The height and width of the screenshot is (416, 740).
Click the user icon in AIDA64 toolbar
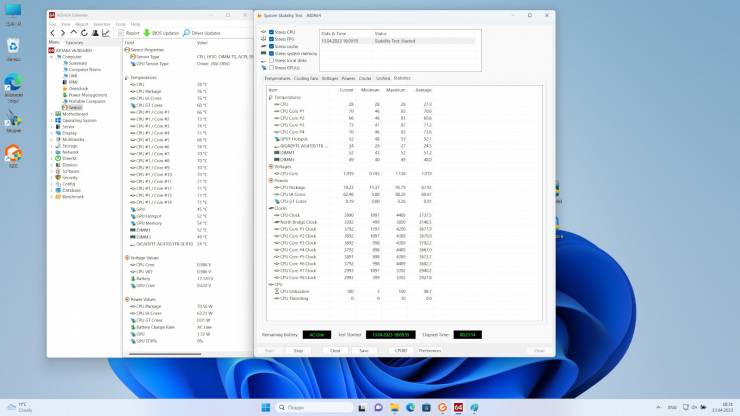click(95, 33)
